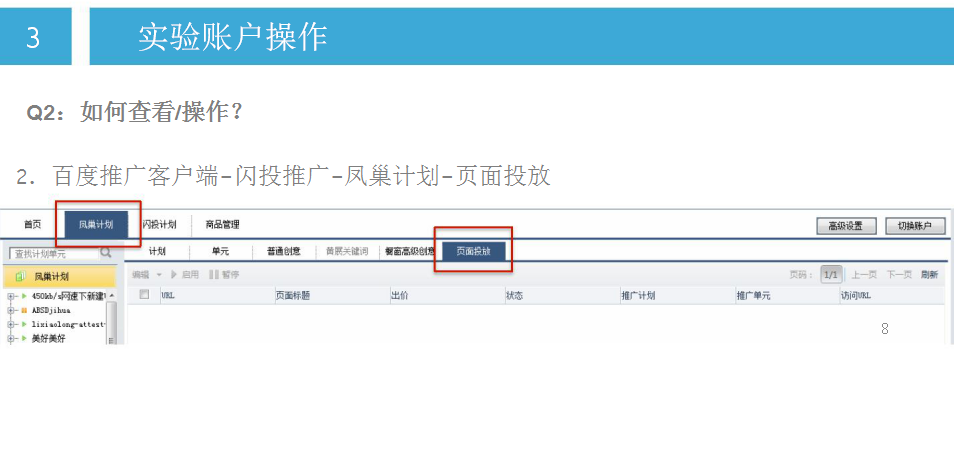Viewport: 954px width, 464px height.
Task: Select the lixiaolong-attest plan
Action: [x=69, y=325]
